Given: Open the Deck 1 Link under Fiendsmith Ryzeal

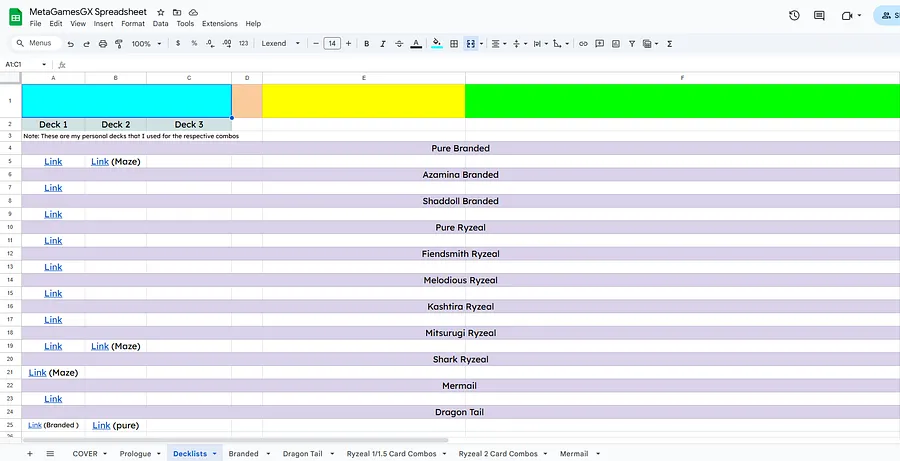Looking at the screenshot, I should (53, 267).
